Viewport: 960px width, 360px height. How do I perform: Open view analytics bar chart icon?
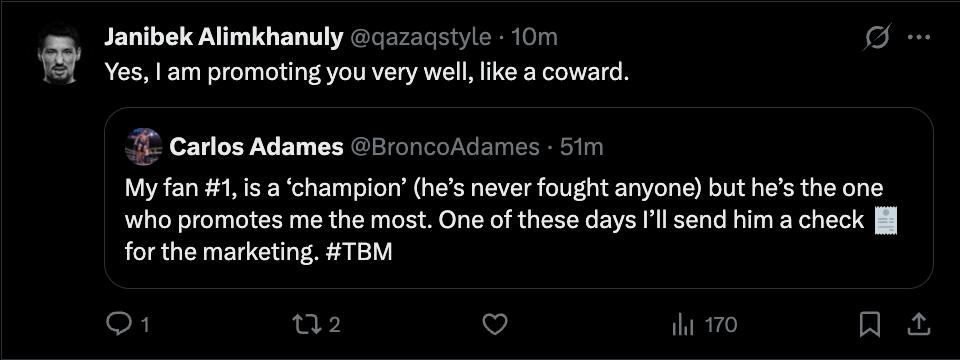point(683,324)
